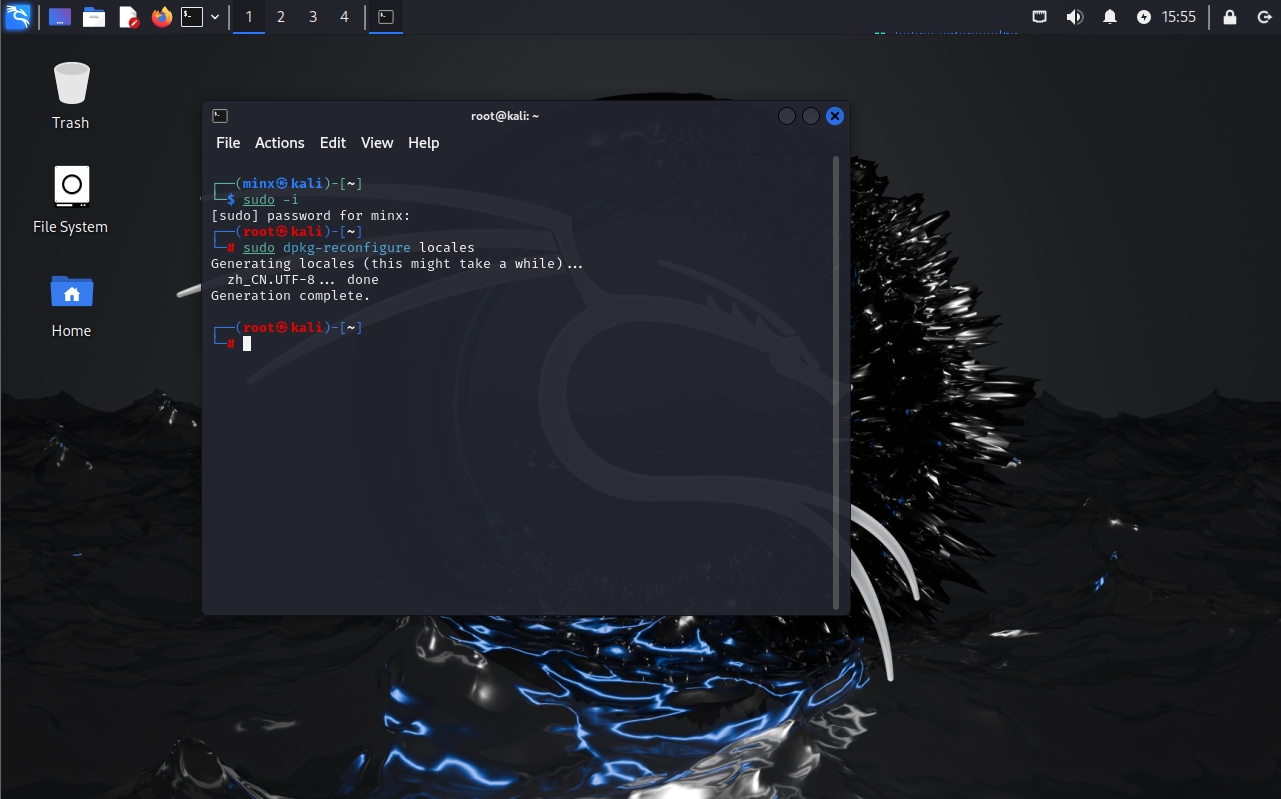Launch Firefox from the top panel

point(161,17)
